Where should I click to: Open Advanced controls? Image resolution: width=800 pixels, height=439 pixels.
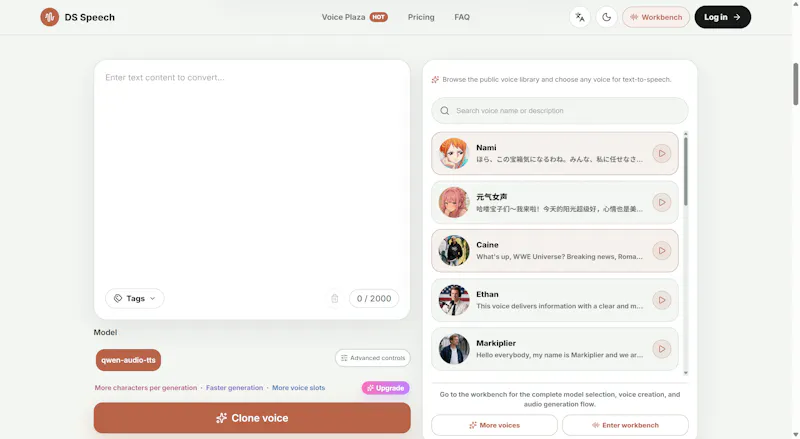click(x=372, y=358)
